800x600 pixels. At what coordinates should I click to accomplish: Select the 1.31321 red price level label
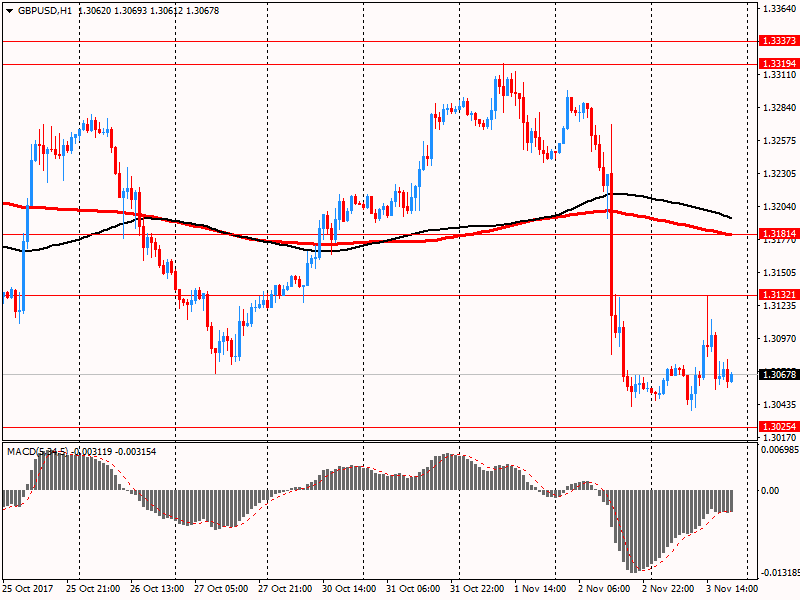779,294
